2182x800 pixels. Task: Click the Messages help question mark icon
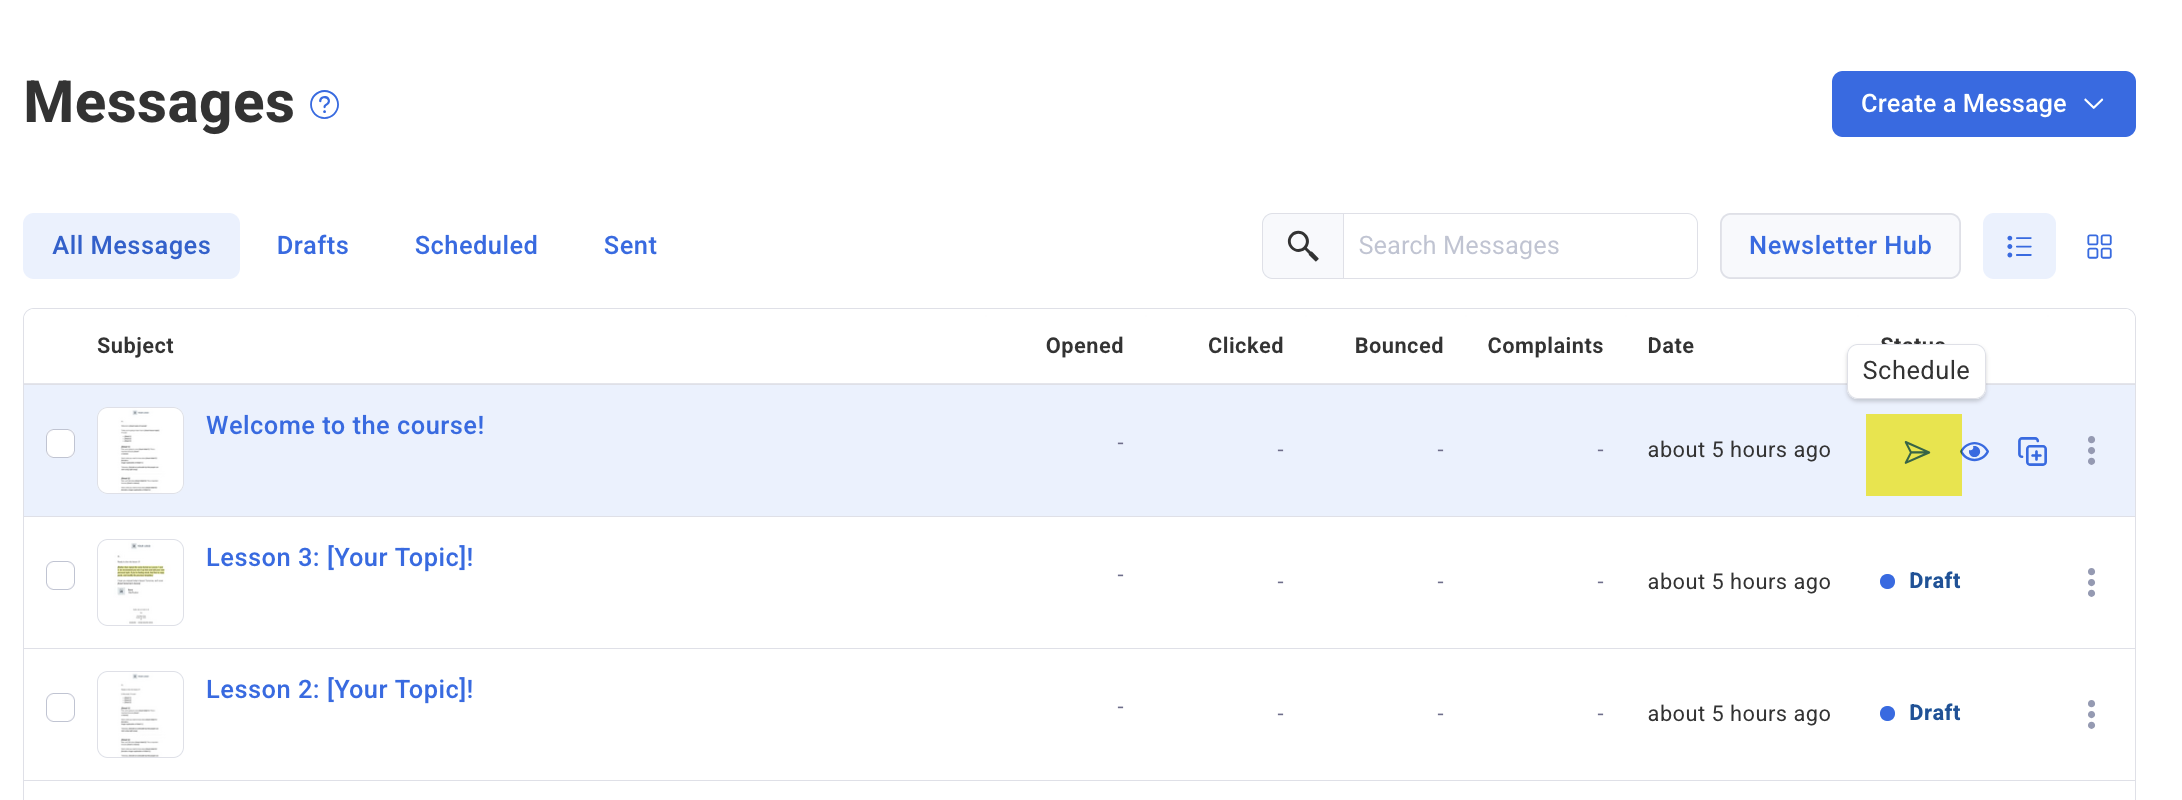click(324, 105)
